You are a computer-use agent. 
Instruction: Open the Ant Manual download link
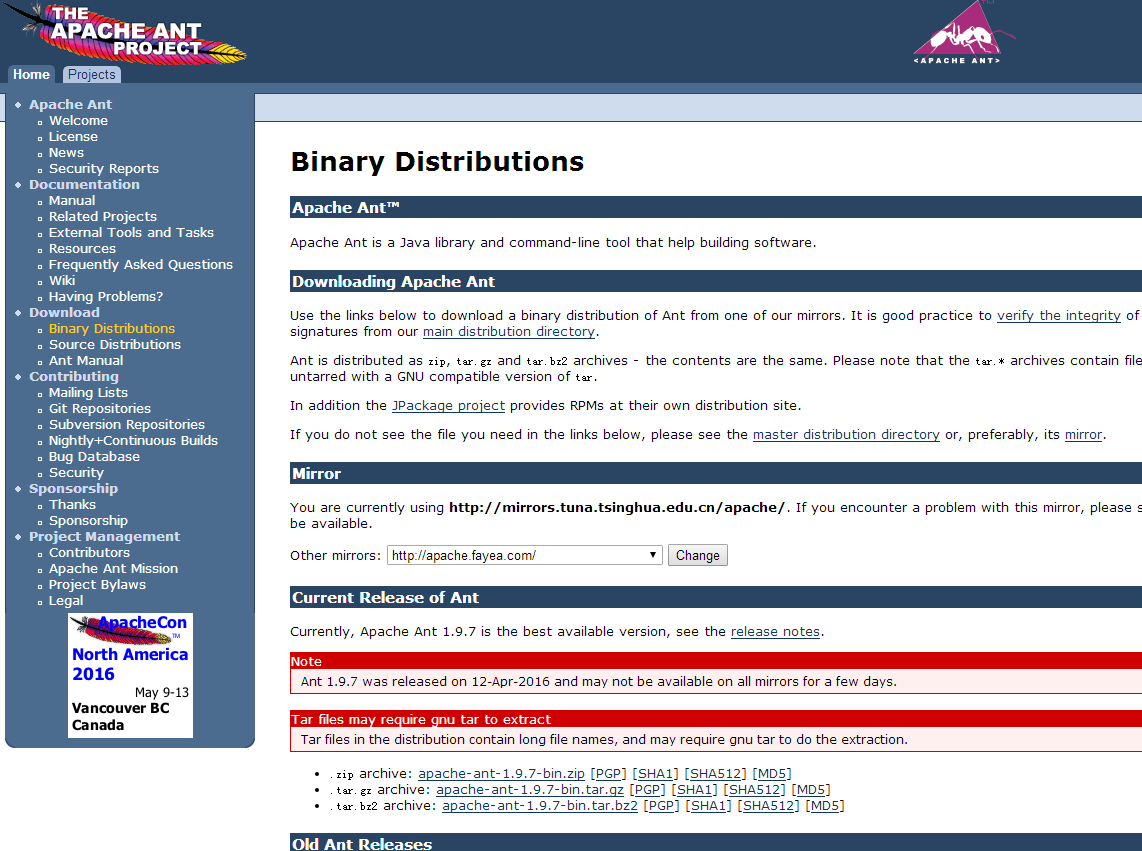86,361
